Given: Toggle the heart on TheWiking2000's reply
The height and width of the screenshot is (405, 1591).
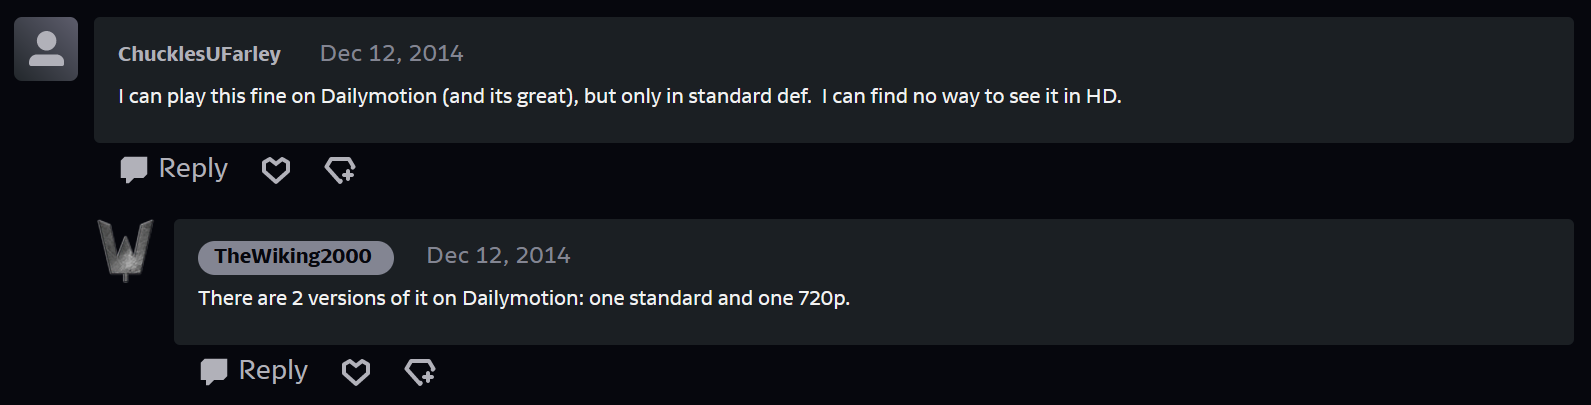Looking at the screenshot, I should click(x=356, y=372).
